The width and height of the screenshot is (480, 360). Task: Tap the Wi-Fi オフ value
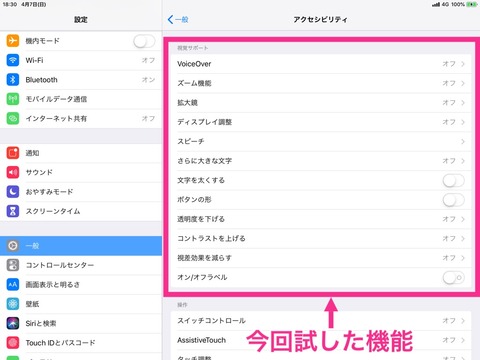coord(148,60)
